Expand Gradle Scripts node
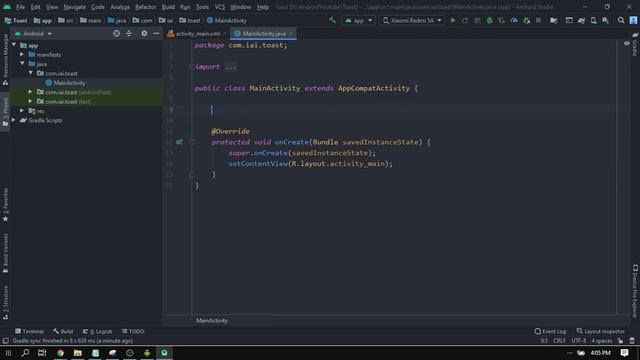Screen dimensions: 640x360 tap(14, 120)
